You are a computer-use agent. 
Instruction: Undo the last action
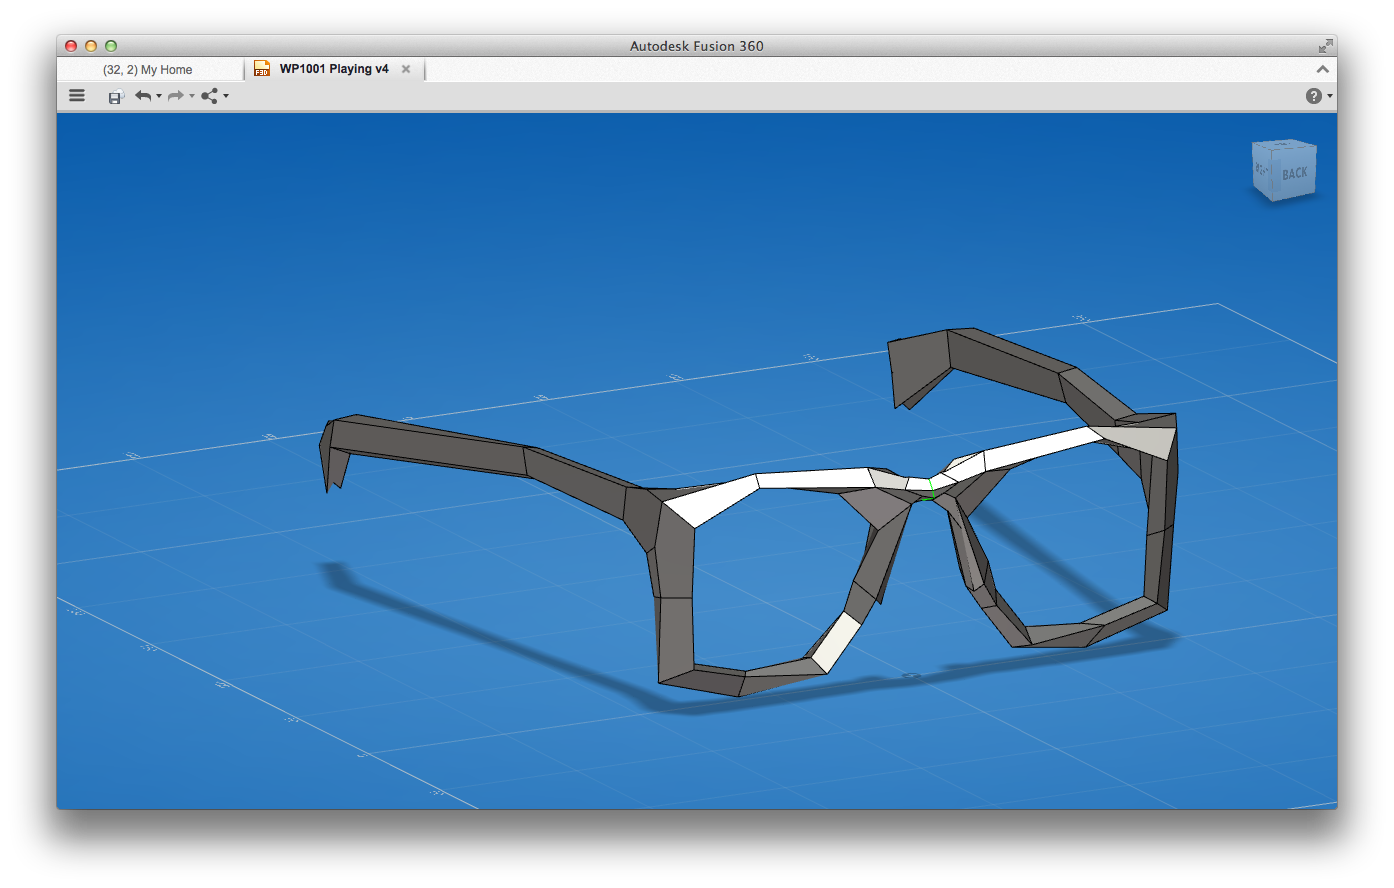coord(143,96)
